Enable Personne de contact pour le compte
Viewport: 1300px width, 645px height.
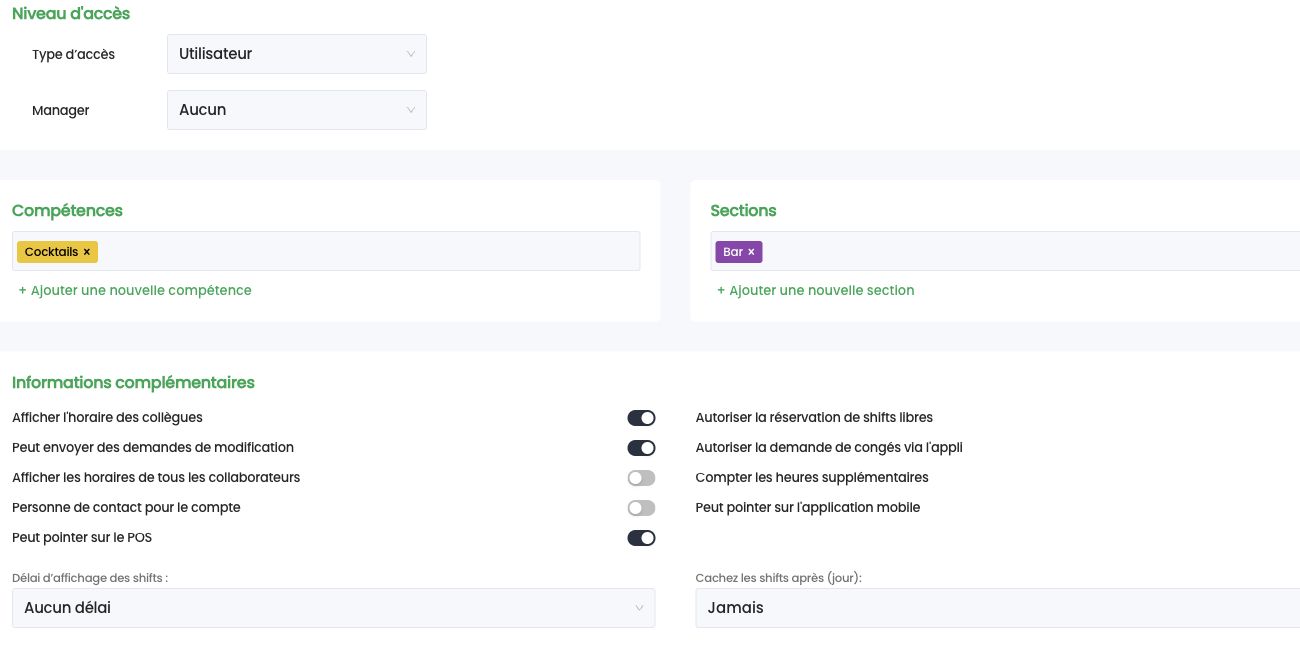click(x=641, y=508)
